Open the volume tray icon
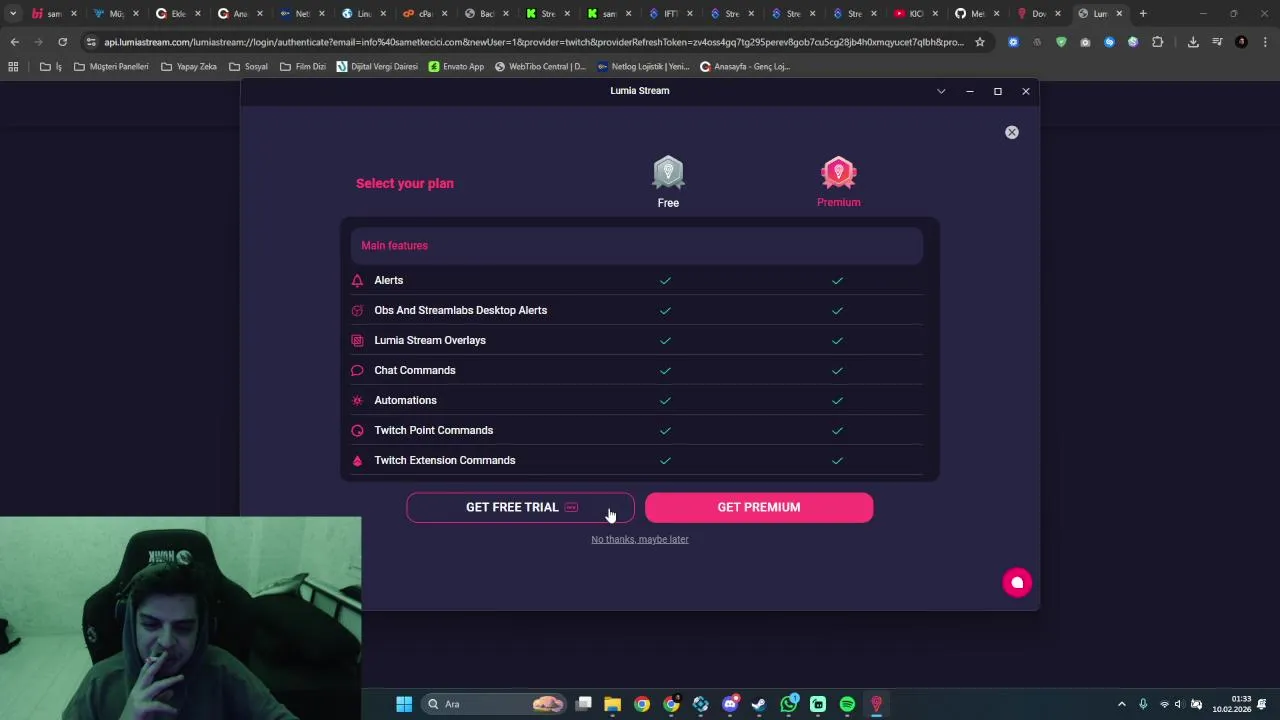 1179,704
